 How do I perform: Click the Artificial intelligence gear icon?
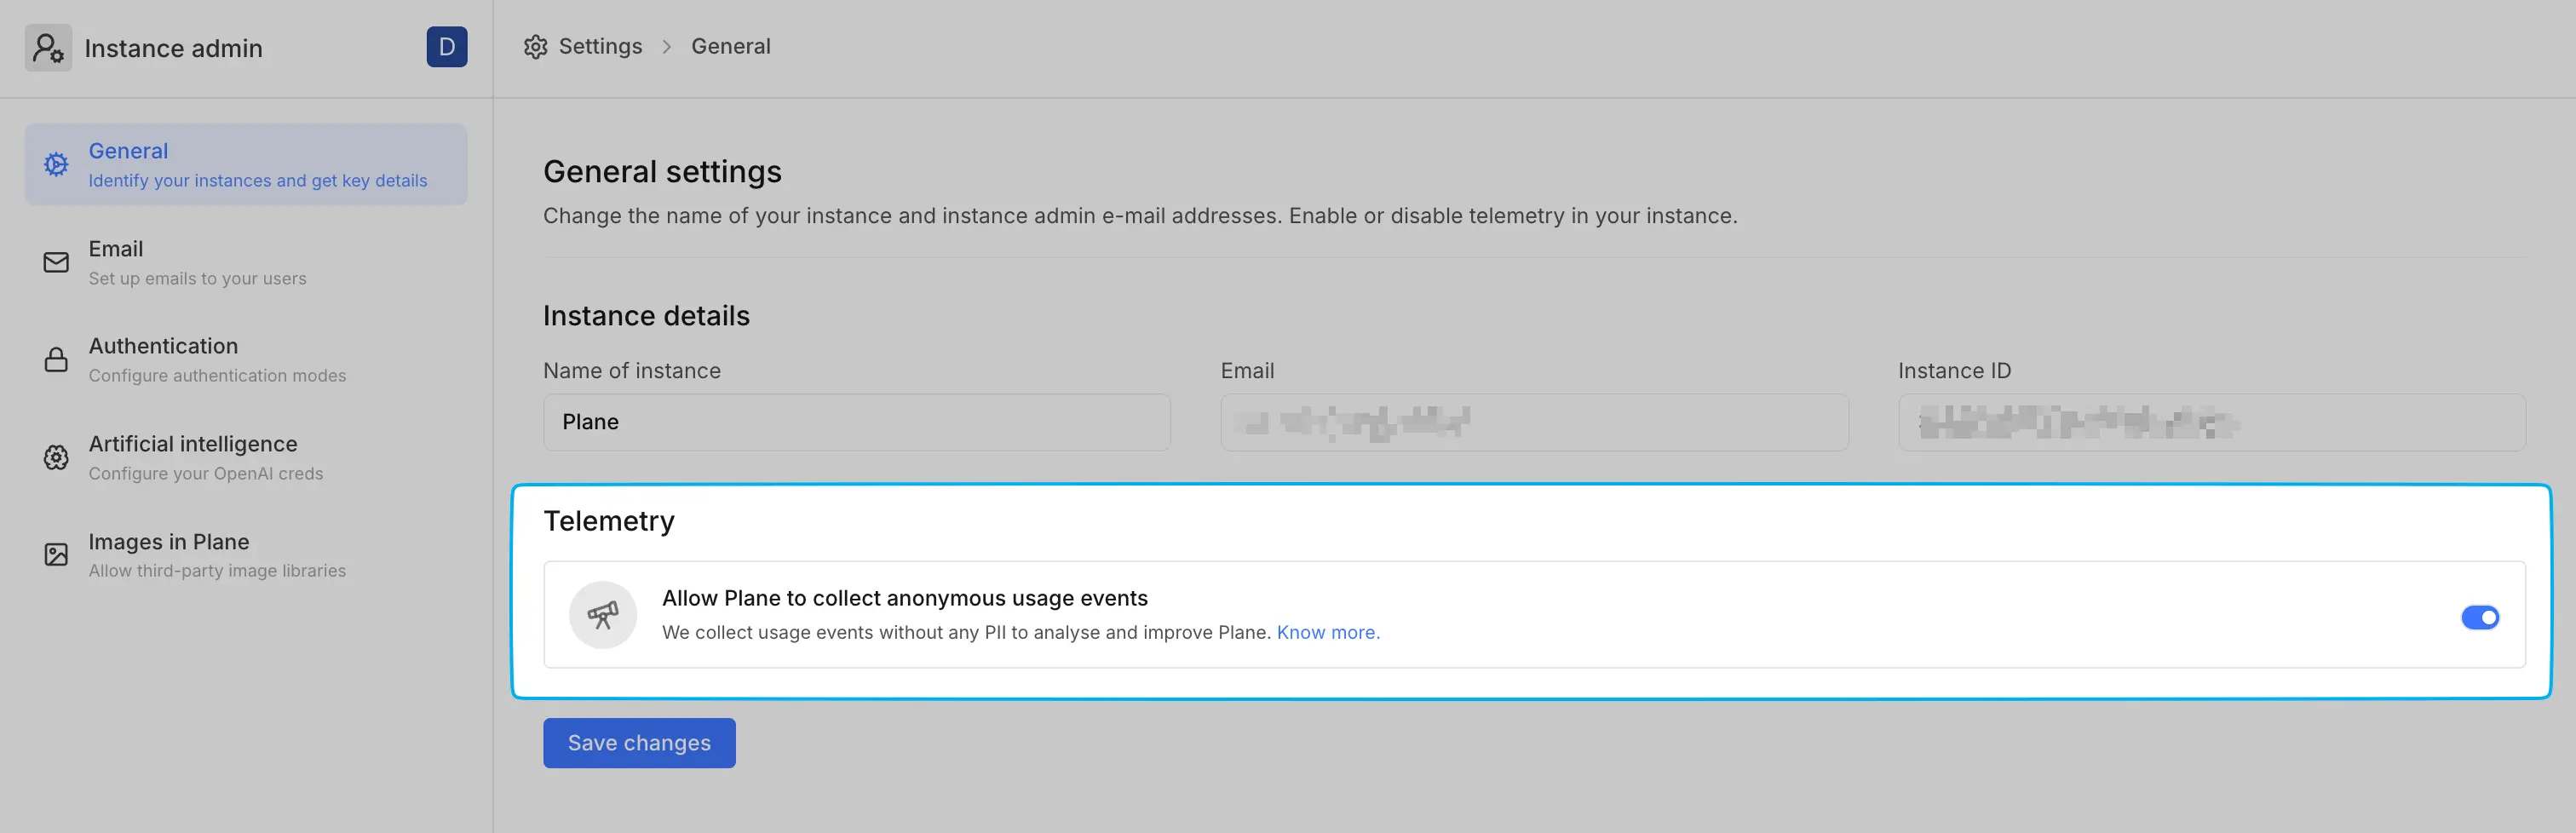point(55,457)
